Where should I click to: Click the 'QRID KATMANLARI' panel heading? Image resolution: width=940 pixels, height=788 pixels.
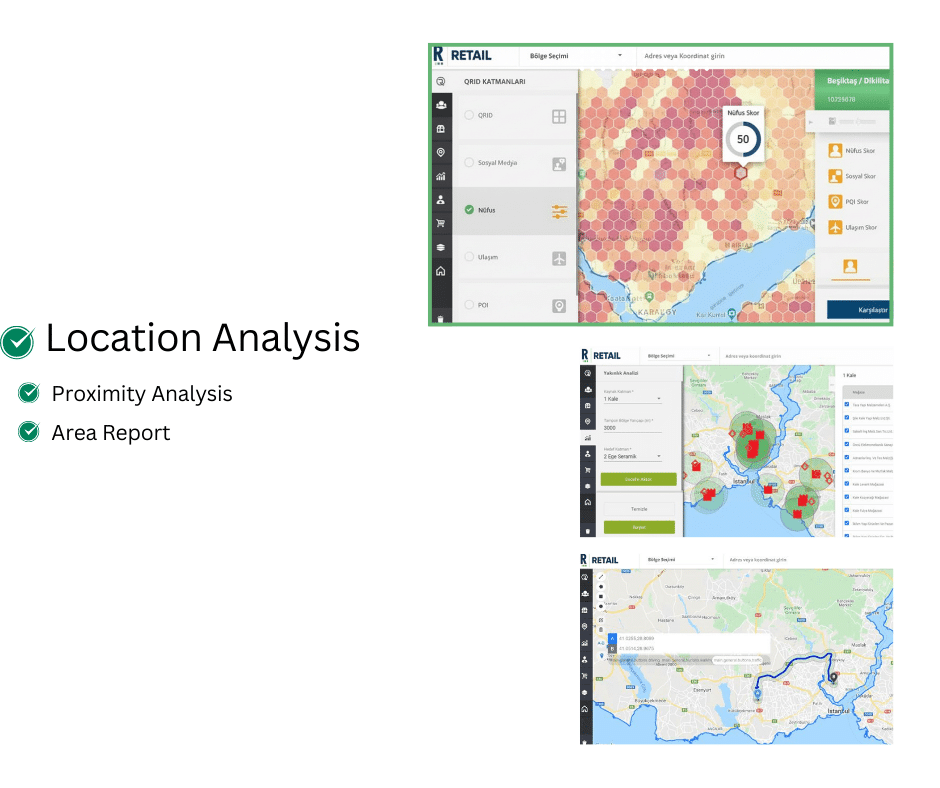[495, 82]
